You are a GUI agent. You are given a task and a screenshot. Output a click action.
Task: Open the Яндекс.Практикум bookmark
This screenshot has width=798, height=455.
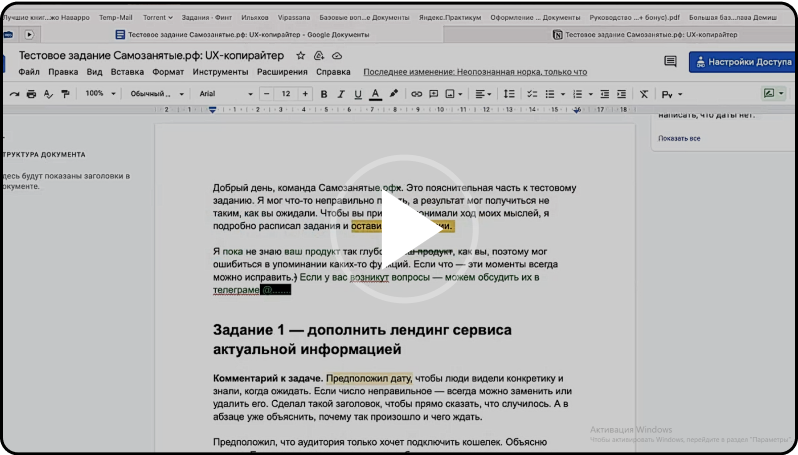(450, 17)
